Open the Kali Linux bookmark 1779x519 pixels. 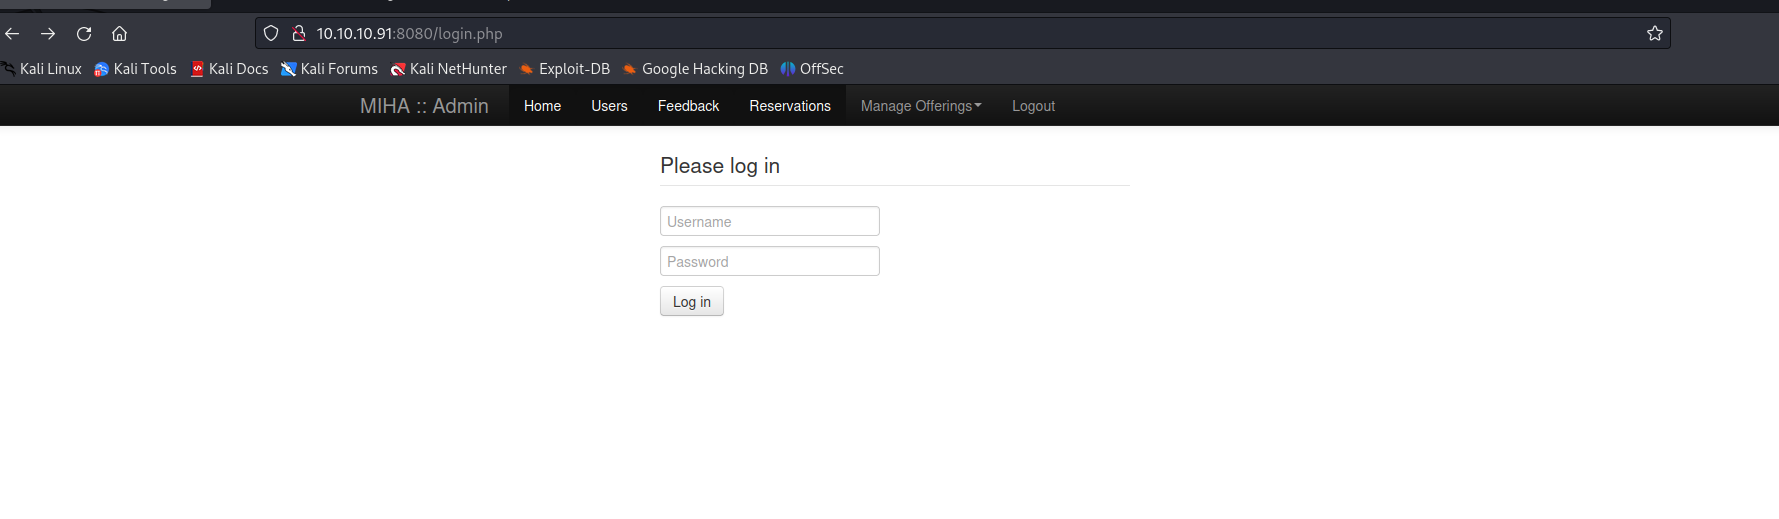coord(42,69)
